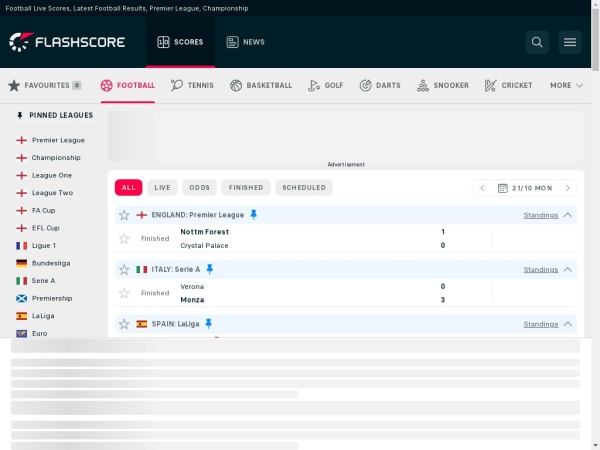This screenshot has height=450, width=600.
Task: Open the search magnifier icon
Action: pyautogui.click(x=537, y=42)
